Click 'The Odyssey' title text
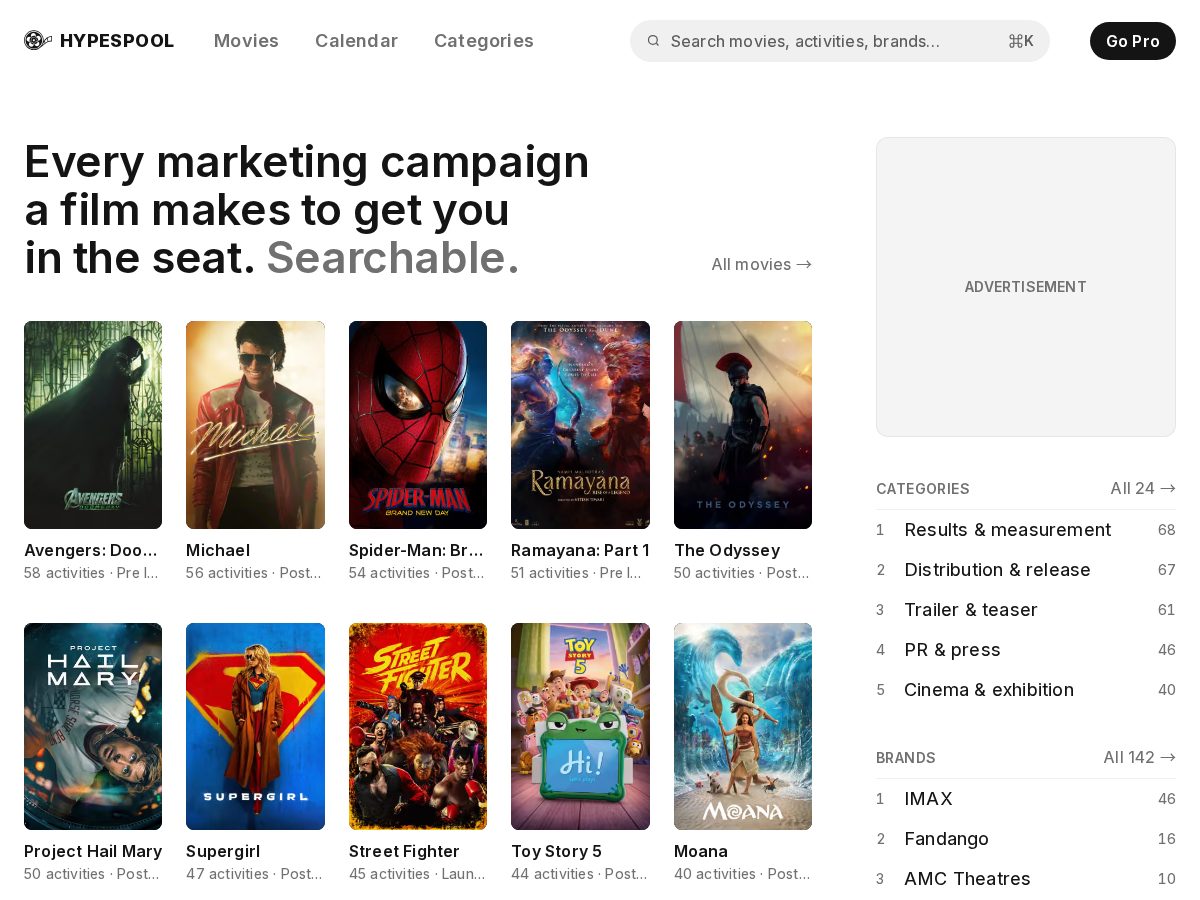This screenshot has width=1200, height=900. [727, 550]
